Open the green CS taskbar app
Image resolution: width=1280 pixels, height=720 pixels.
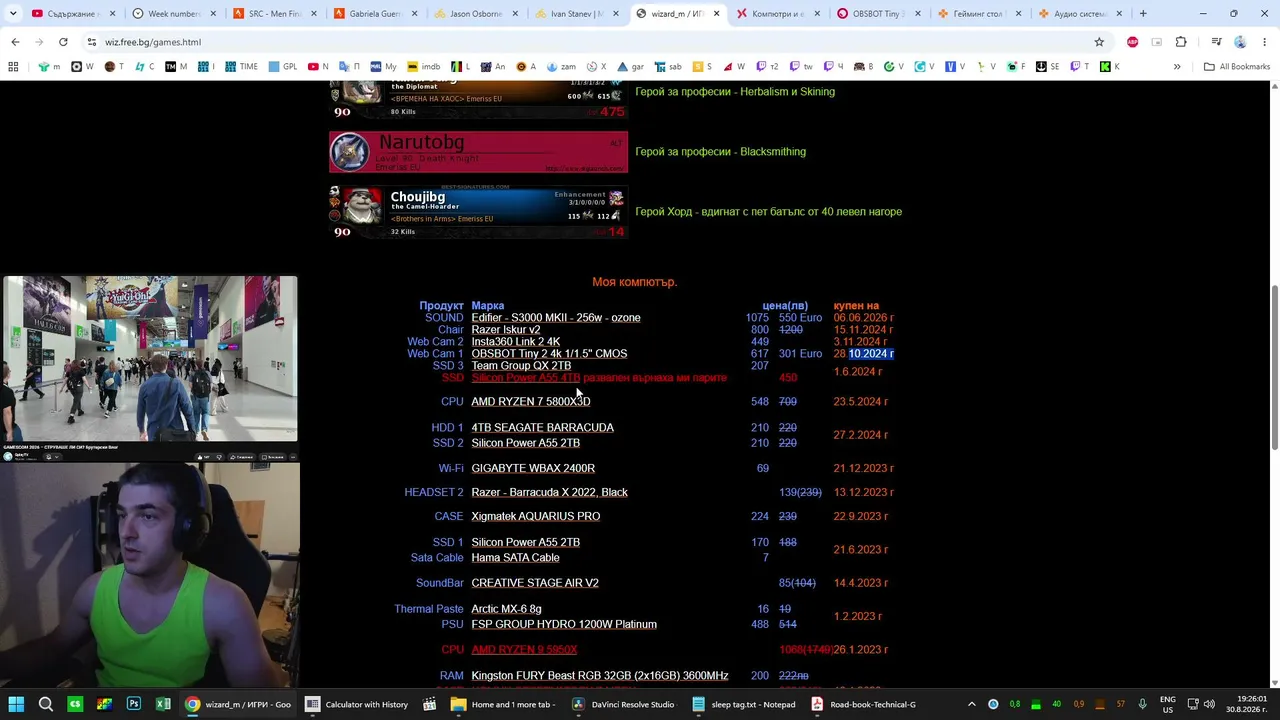pos(75,704)
